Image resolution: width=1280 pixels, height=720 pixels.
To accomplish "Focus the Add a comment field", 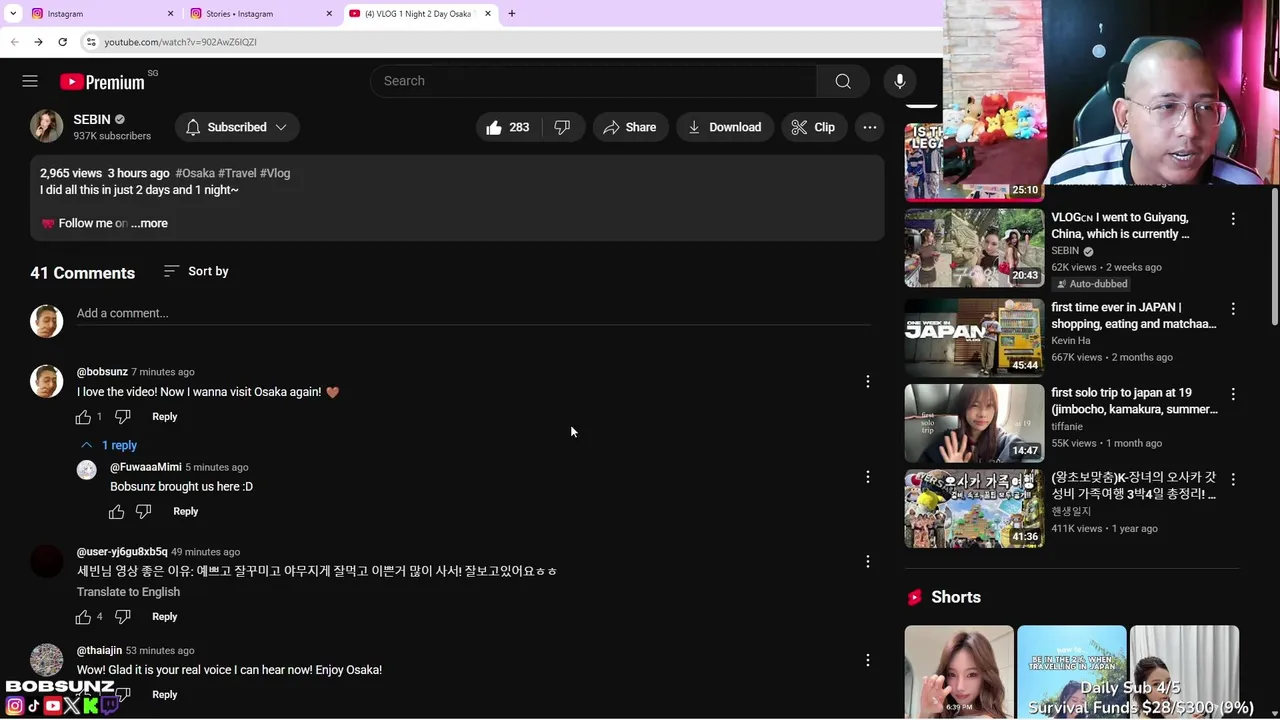I will point(473,313).
